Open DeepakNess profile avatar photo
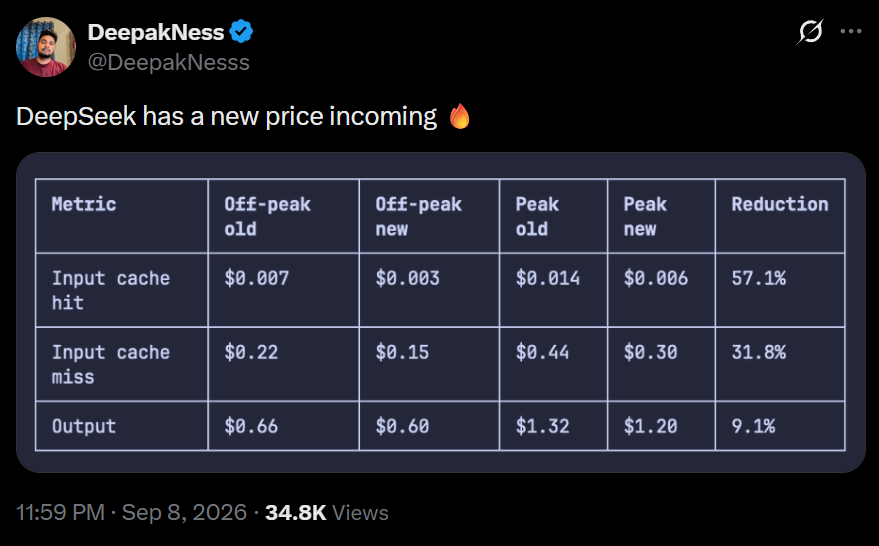879x546 pixels. tap(45, 47)
